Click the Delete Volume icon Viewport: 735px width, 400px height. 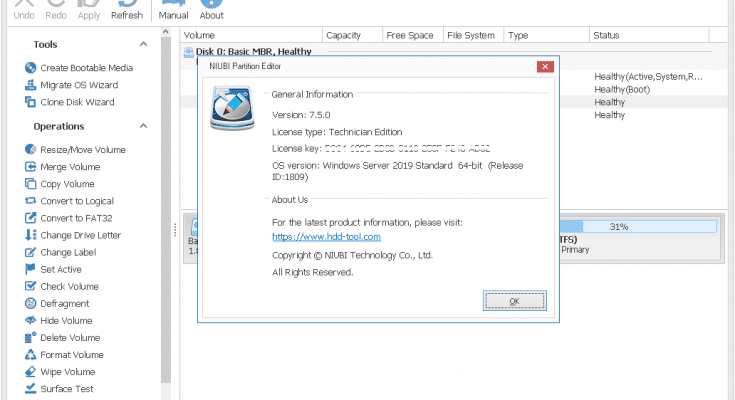(30, 337)
